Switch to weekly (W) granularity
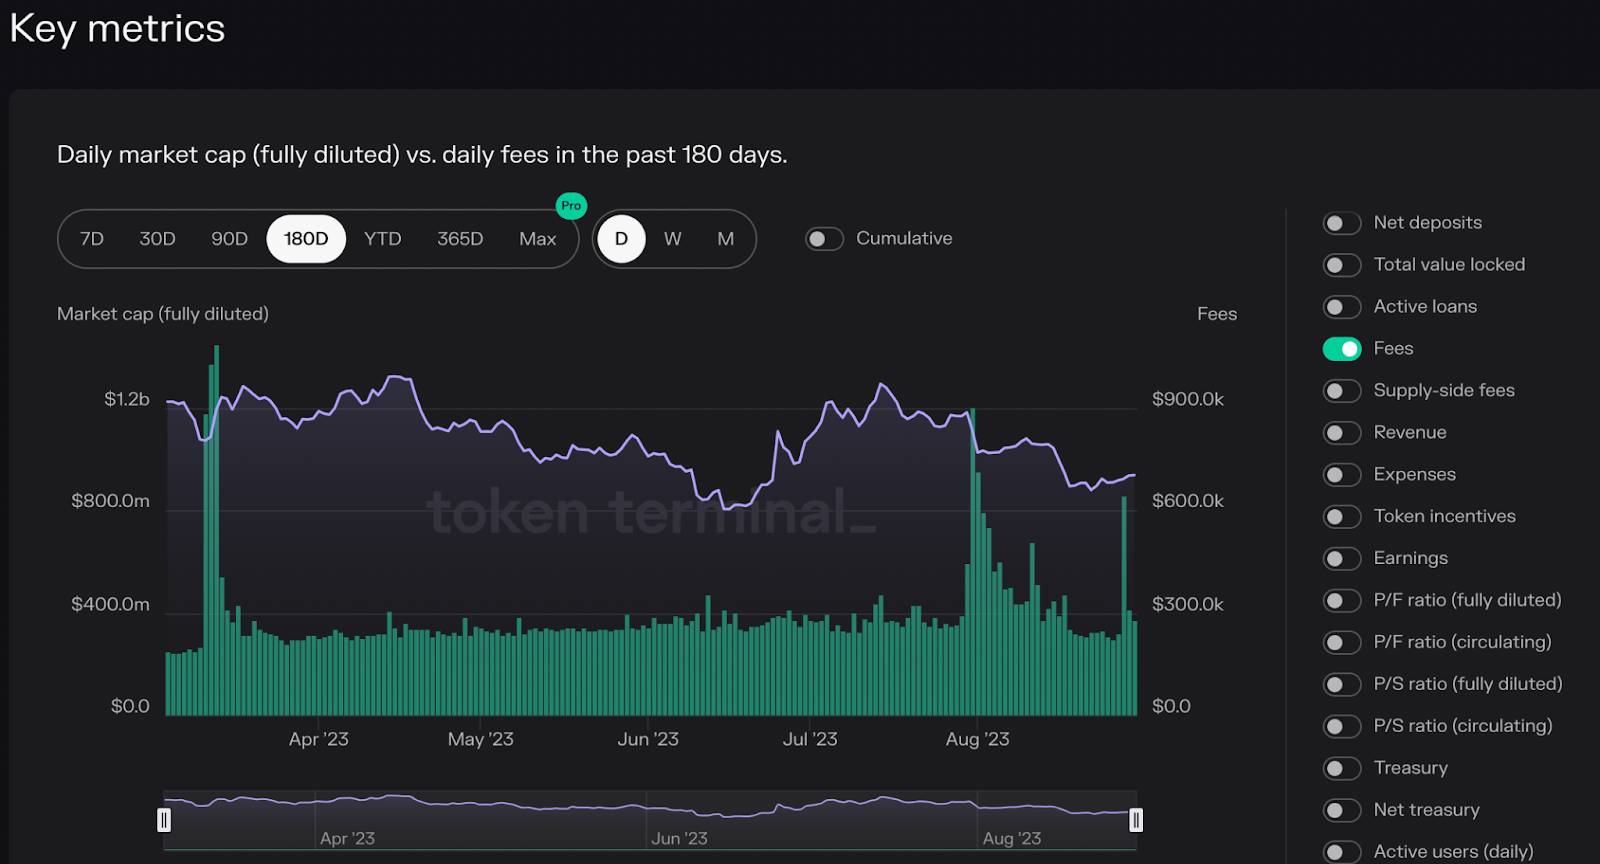The image size is (1600, 864). click(673, 239)
